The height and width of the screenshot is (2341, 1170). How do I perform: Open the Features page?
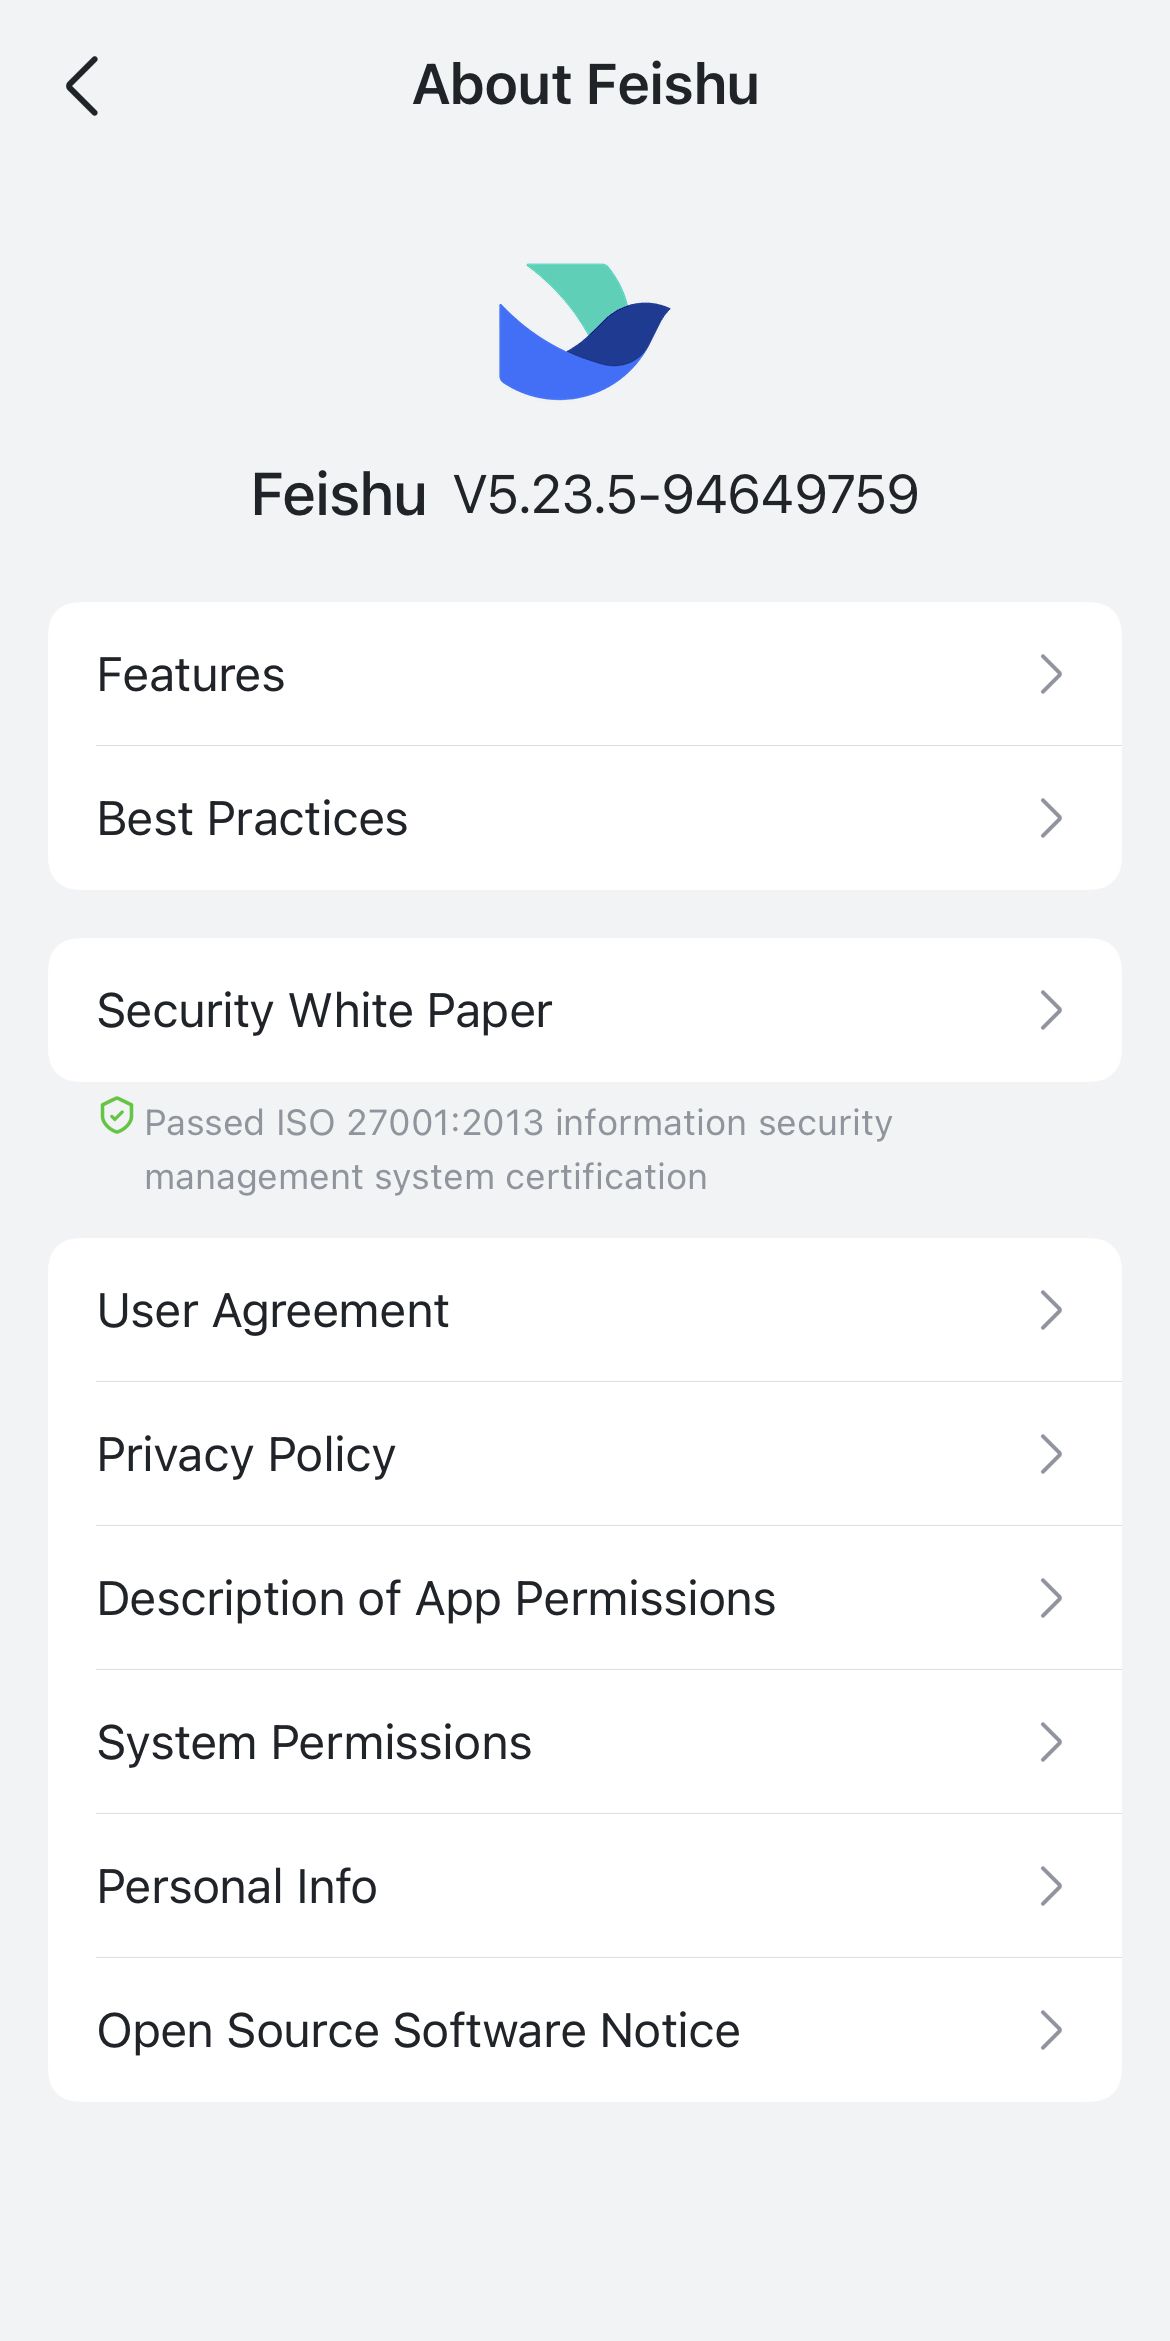(191, 675)
